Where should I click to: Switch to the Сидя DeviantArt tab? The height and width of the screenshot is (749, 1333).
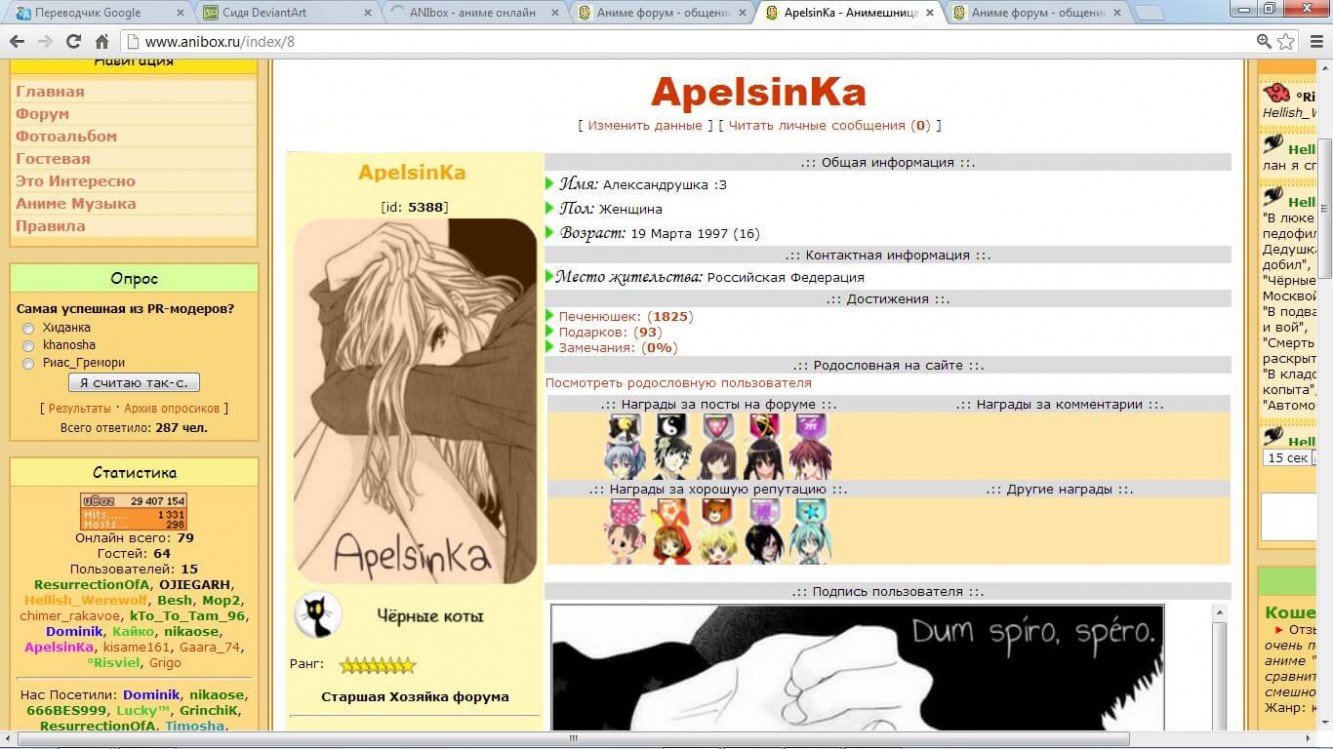283,13
